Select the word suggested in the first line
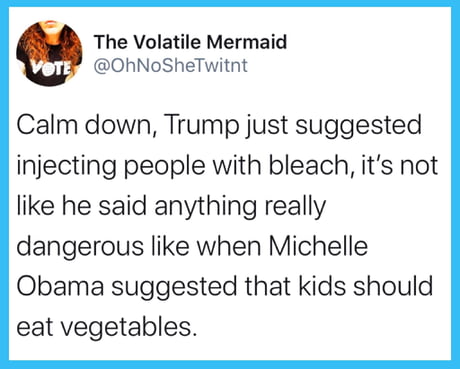This screenshot has width=460, height=369. [358, 126]
